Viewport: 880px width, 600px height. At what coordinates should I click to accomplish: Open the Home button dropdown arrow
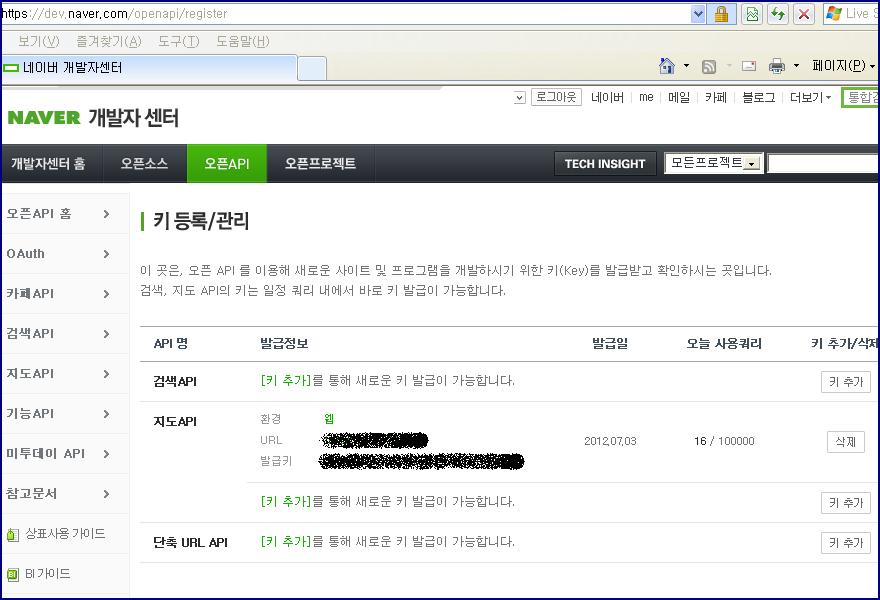click(686, 66)
